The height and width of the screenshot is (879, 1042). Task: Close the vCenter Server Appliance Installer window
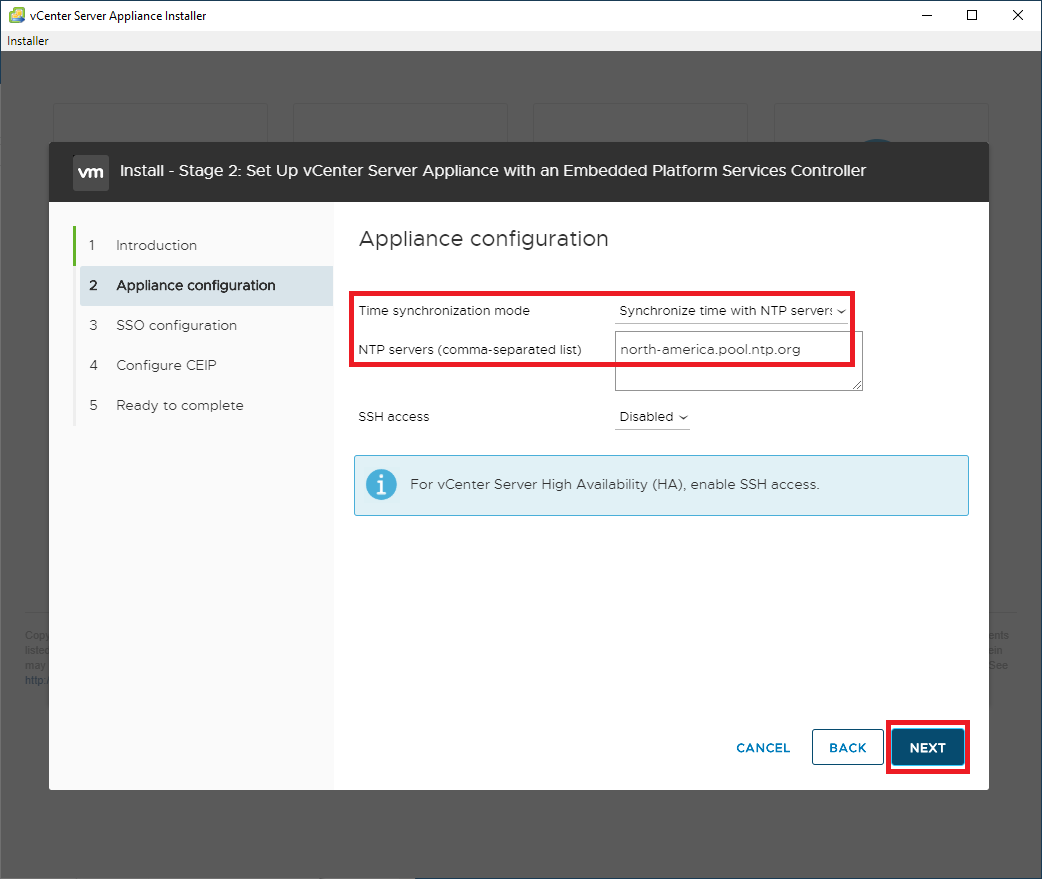(1018, 15)
